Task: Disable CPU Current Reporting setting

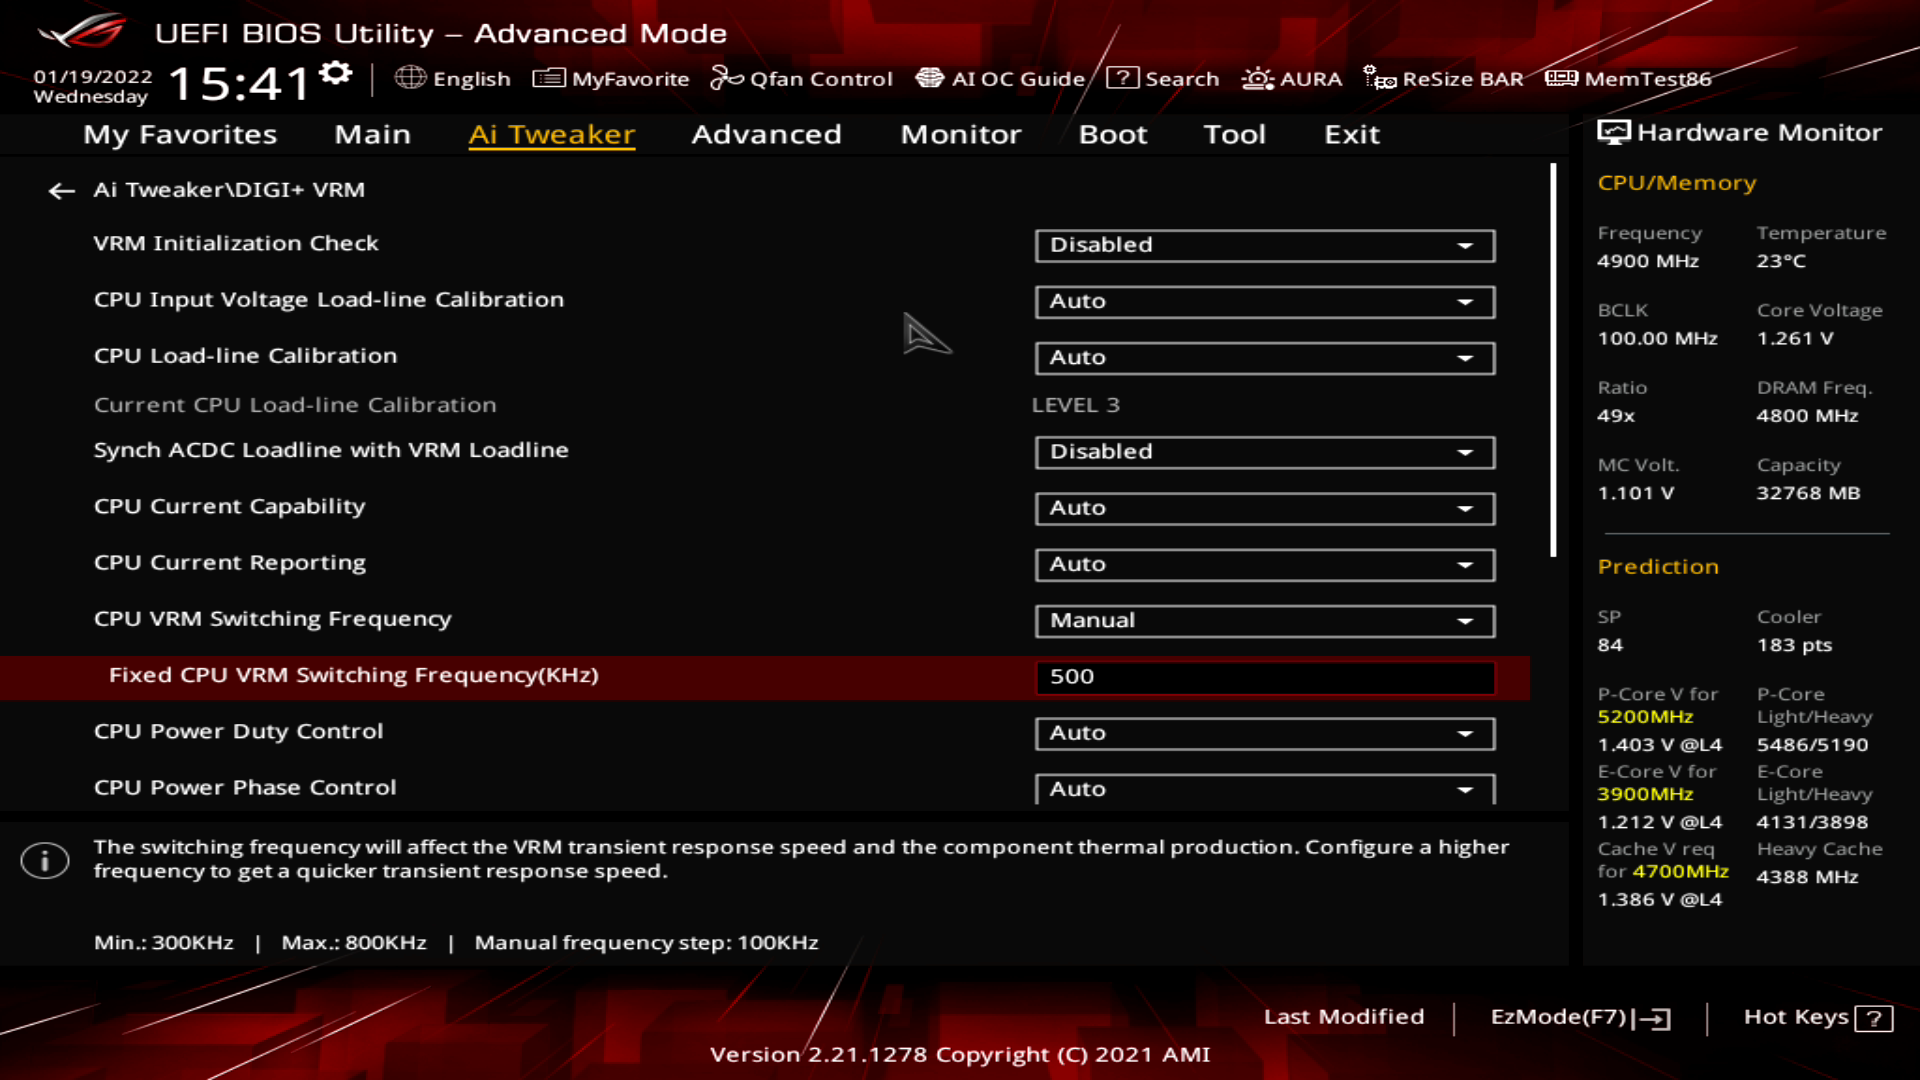Action: [1261, 563]
